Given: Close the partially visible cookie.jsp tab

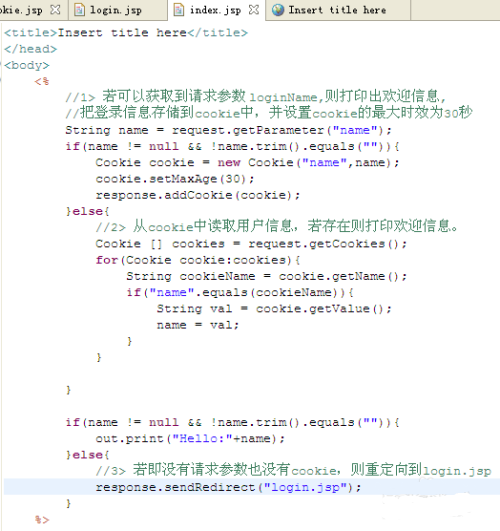Looking at the screenshot, I should point(55,10).
